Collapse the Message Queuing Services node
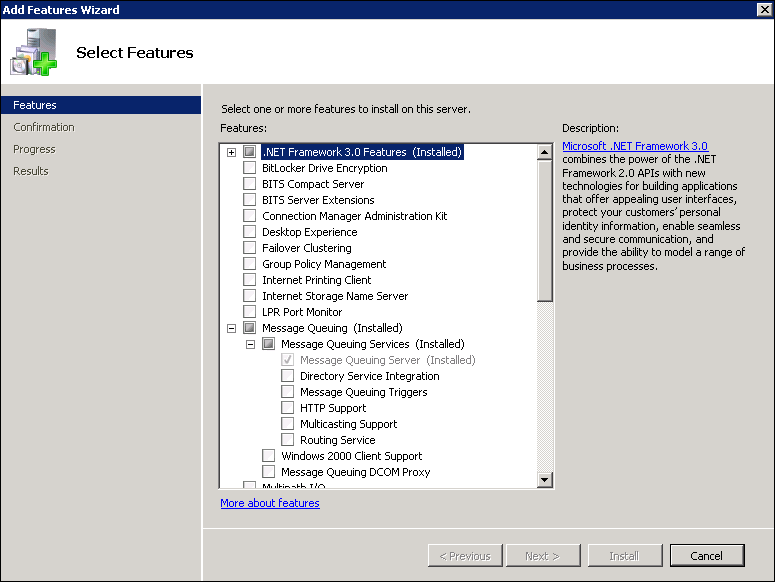Image resolution: width=775 pixels, height=582 pixels. (251, 344)
